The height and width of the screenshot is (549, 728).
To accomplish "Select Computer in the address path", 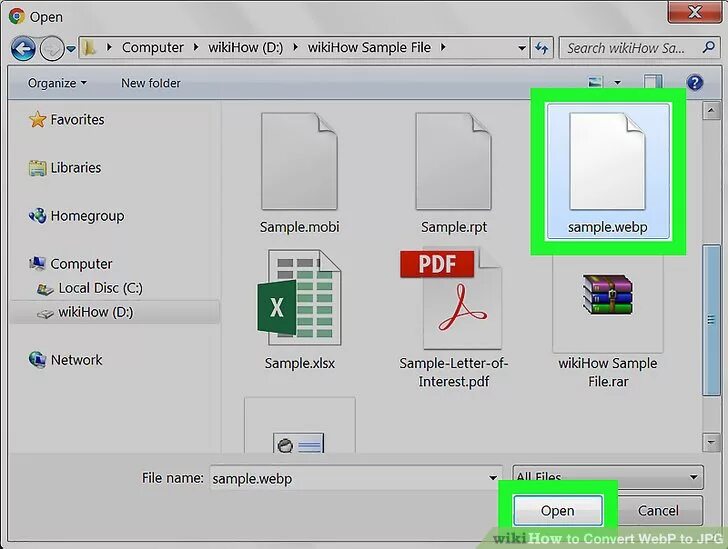I will pos(153,47).
